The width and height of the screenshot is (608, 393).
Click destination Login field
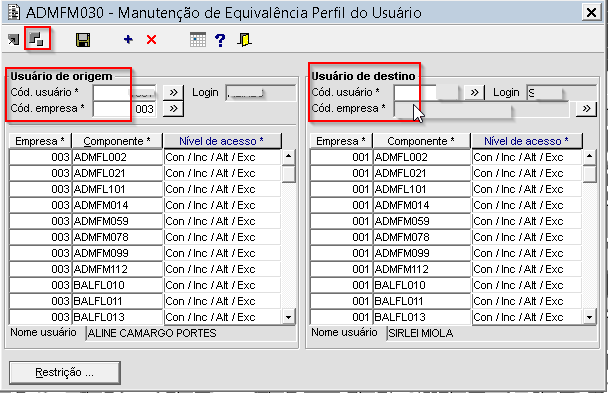[561, 93]
